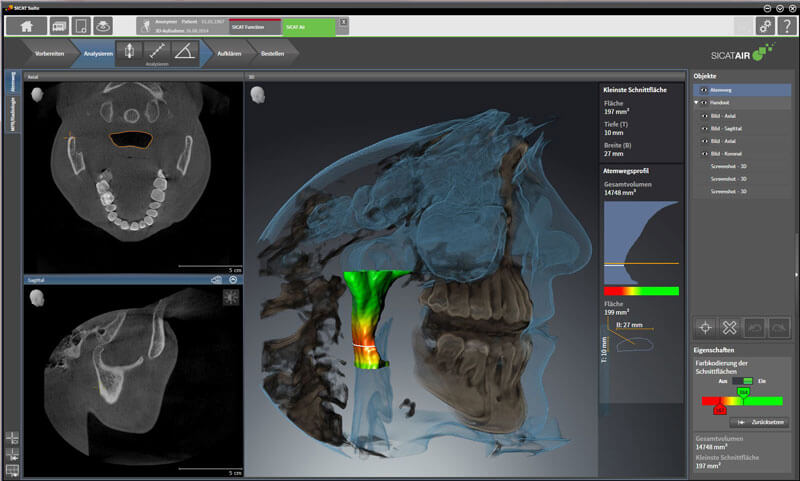This screenshot has width=800, height=481.
Task: Click the workspace layout icon at bottom left
Action: 12,438
